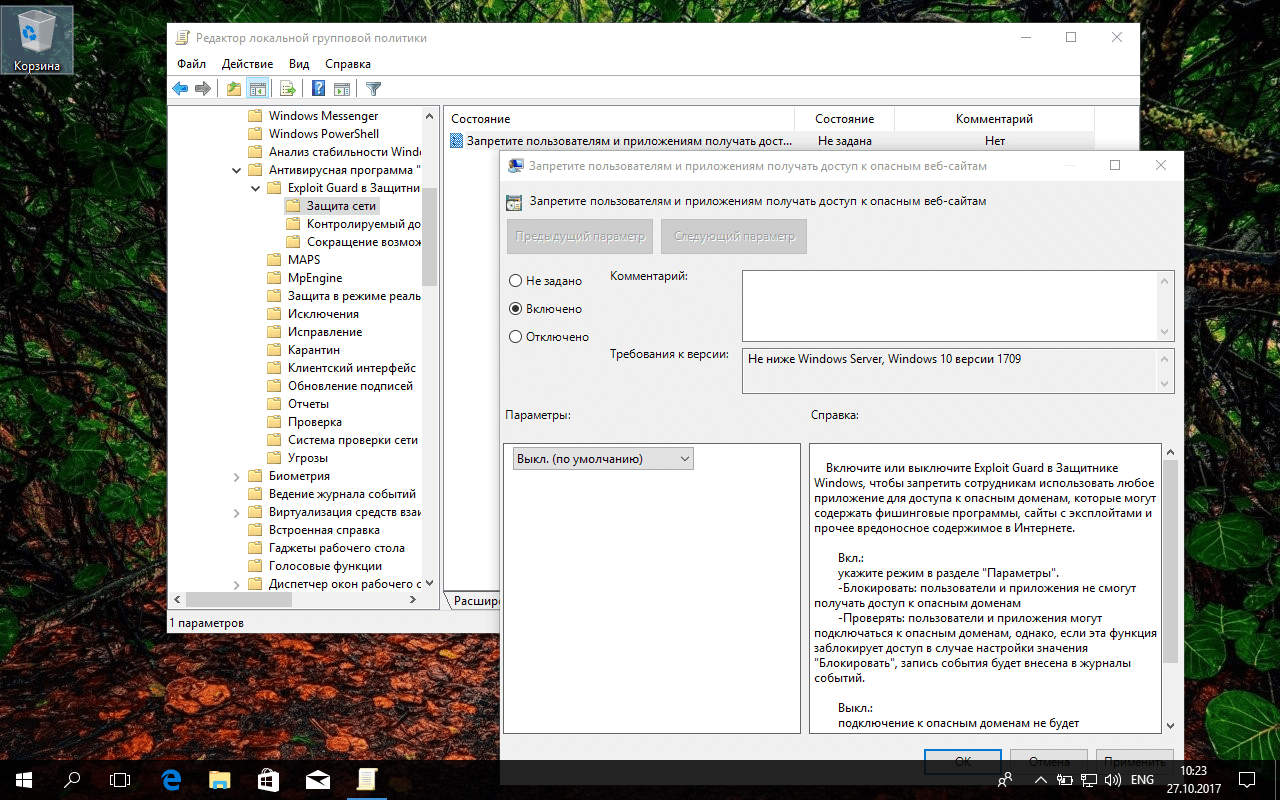
Task: Toggle the show/hide console tree icon
Action: coord(257,88)
